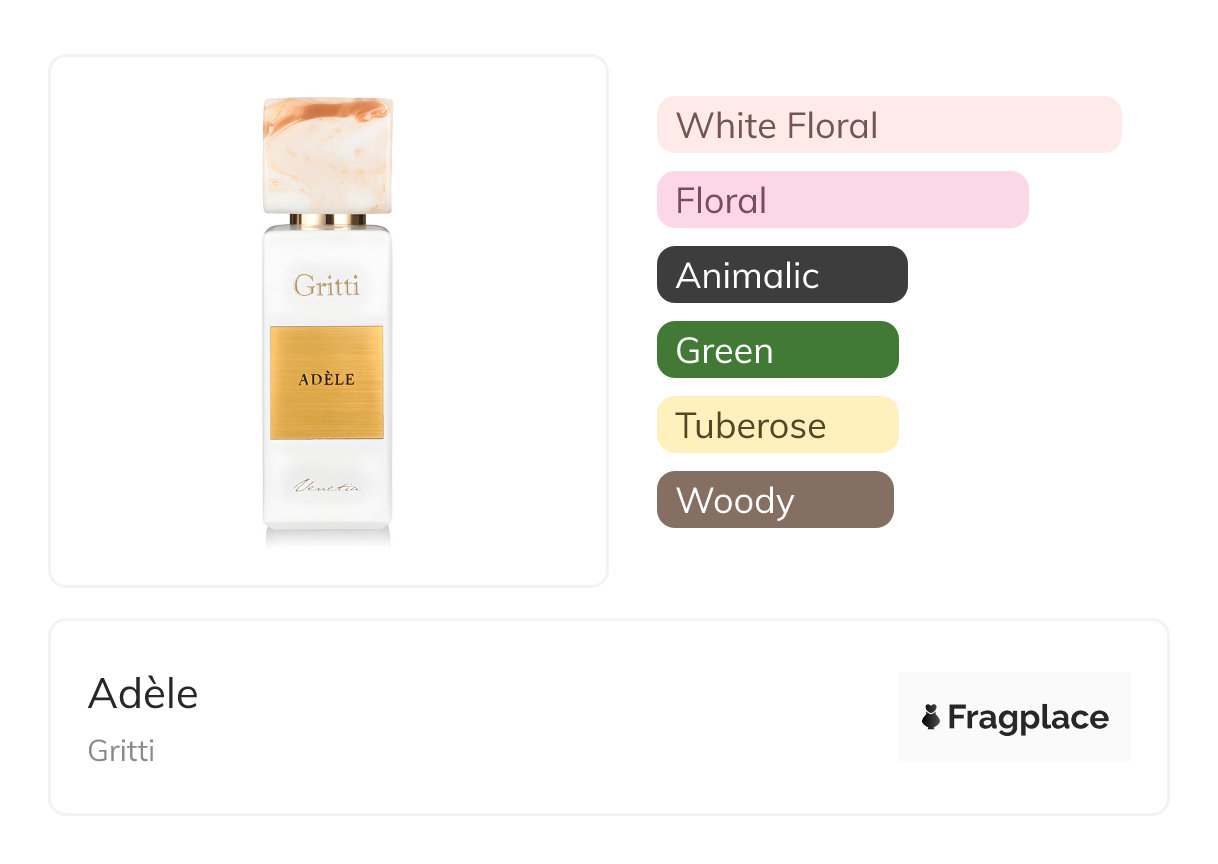The height and width of the screenshot is (864, 1218).
Task: Pick the Green accord bar
Action: coord(777,350)
